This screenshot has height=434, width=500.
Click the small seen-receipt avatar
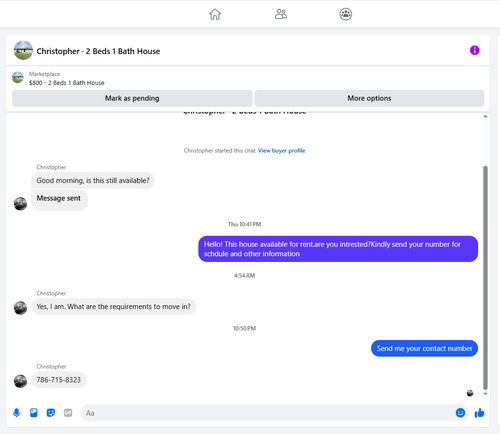tap(470, 393)
